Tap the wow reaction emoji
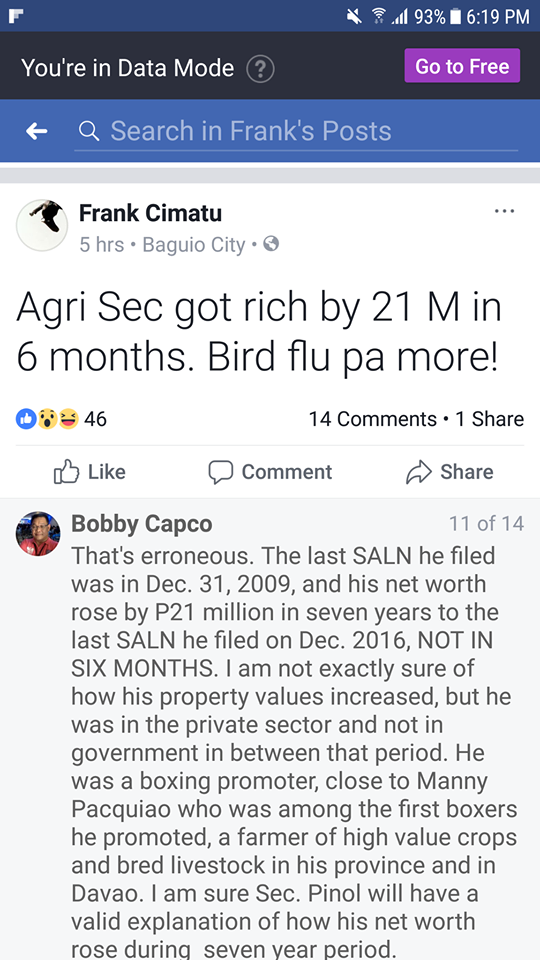This screenshot has height=960, width=540. point(47,419)
